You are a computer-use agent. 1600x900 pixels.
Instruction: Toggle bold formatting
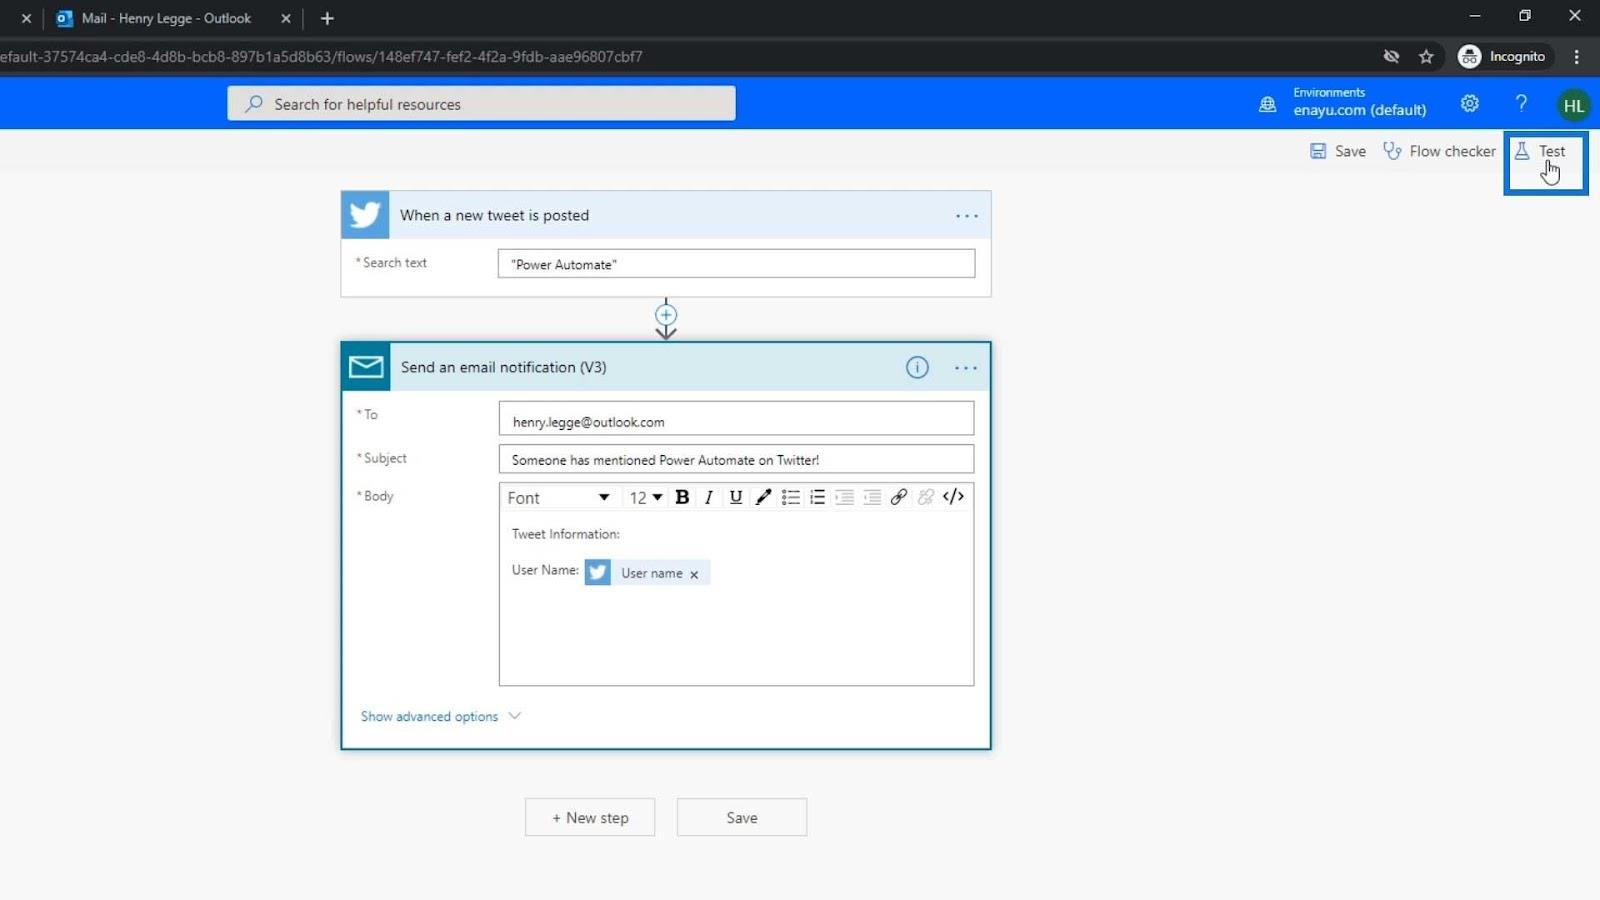682,497
